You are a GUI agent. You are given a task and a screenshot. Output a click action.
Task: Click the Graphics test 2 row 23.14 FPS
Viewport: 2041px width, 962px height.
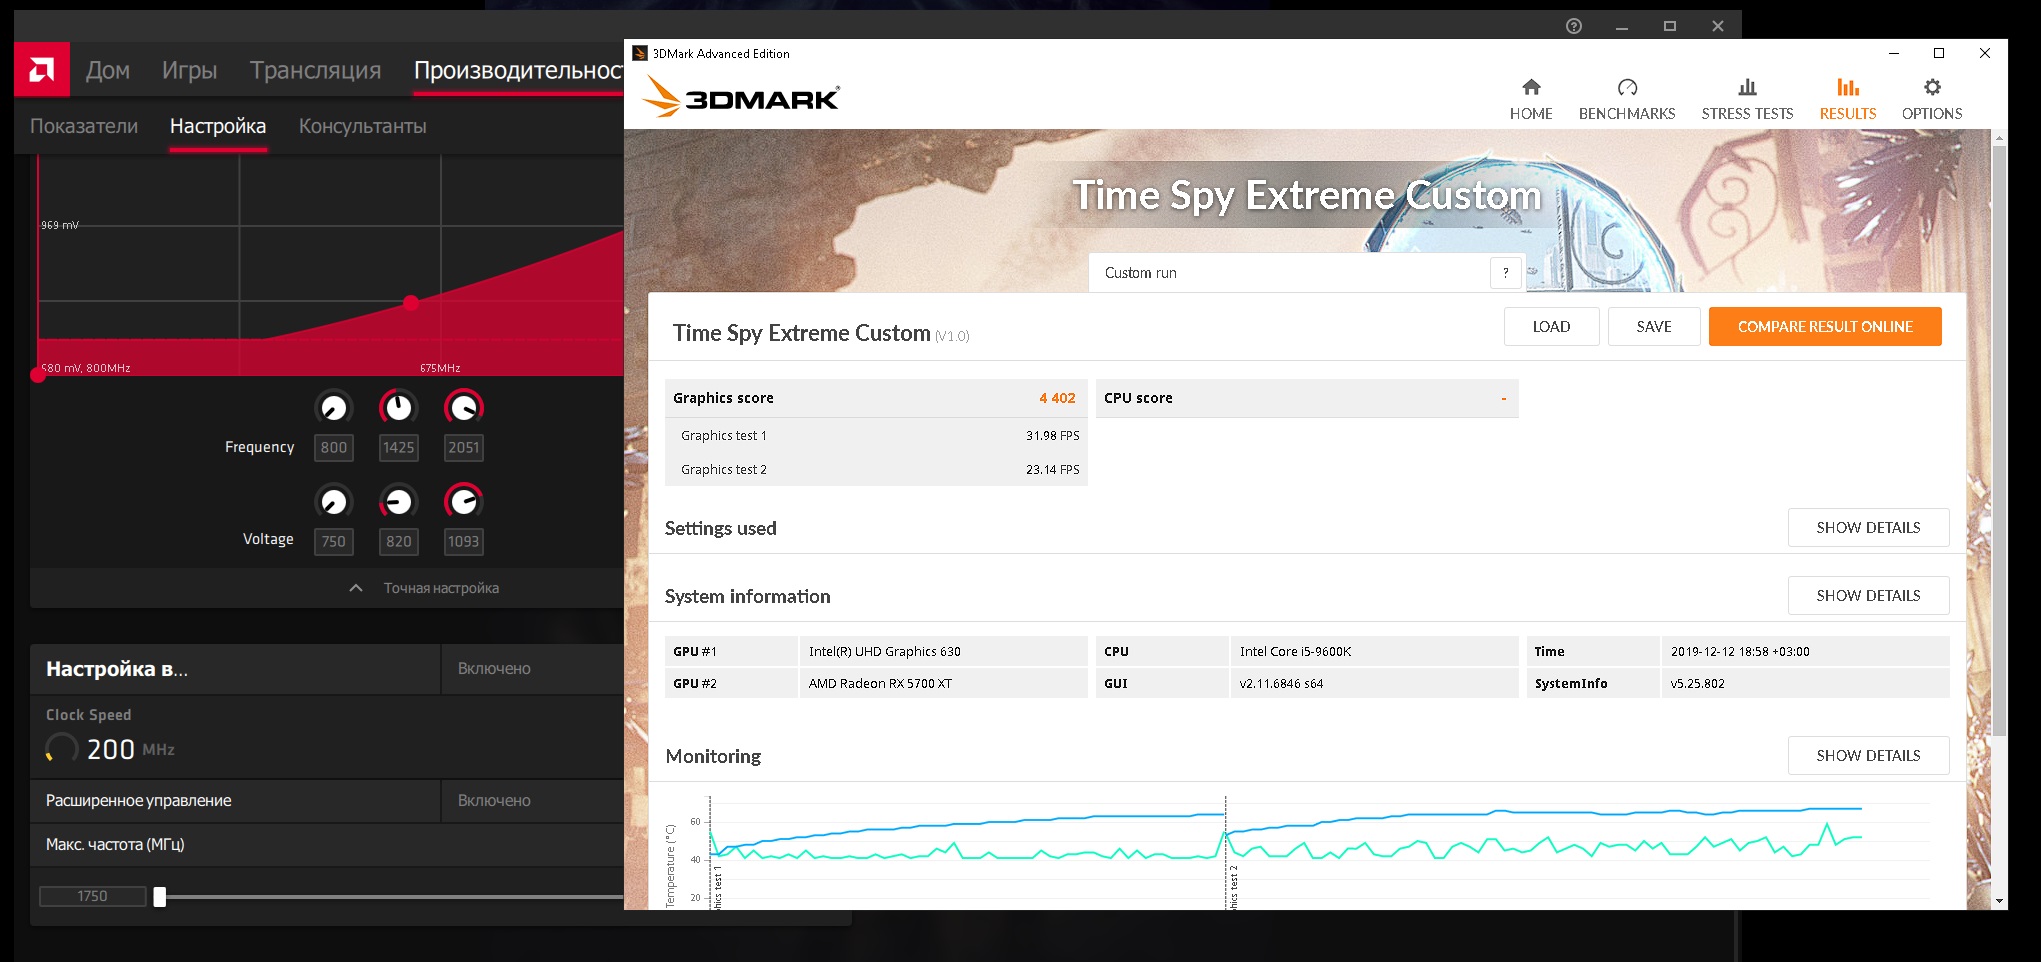(876, 470)
